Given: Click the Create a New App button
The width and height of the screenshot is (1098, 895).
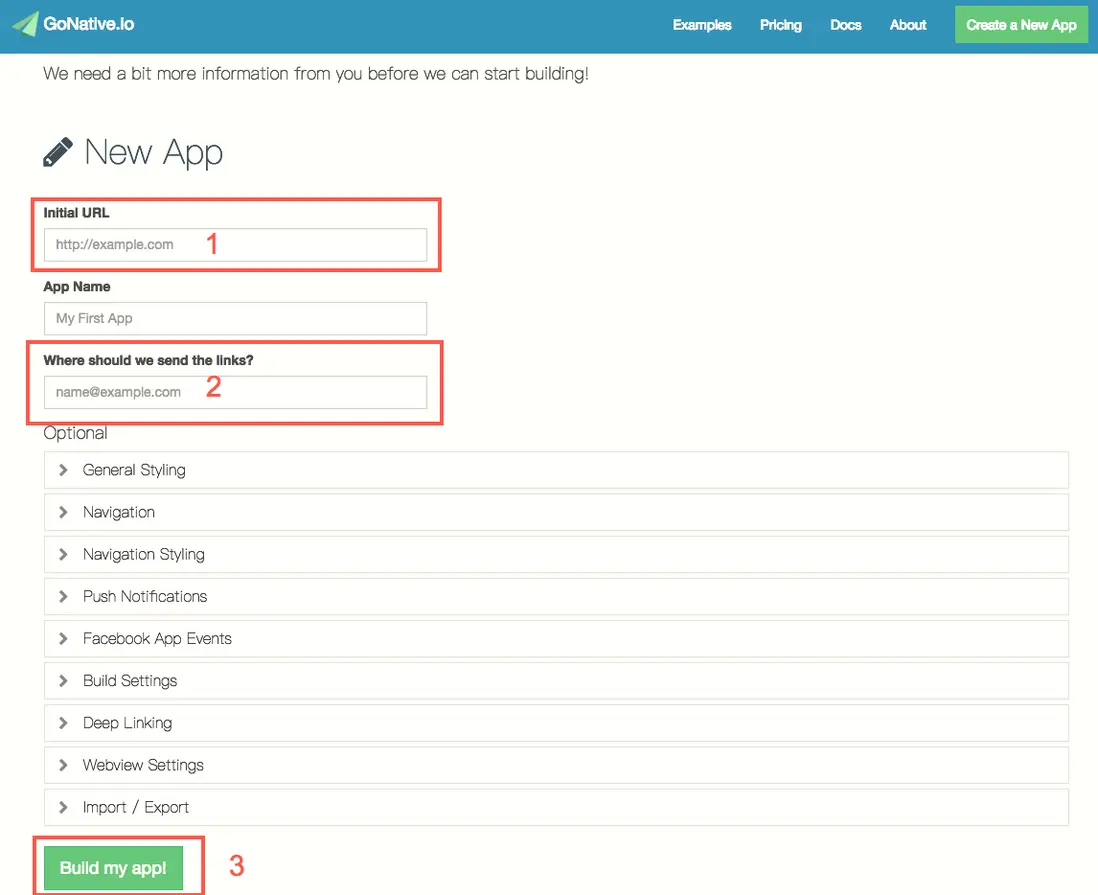Looking at the screenshot, I should click(1021, 25).
